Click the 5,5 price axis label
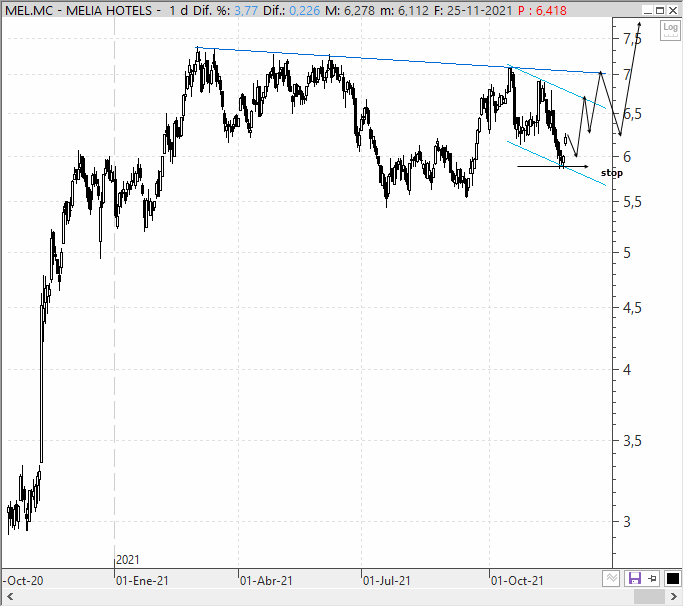This screenshot has width=684, height=607. click(632, 202)
